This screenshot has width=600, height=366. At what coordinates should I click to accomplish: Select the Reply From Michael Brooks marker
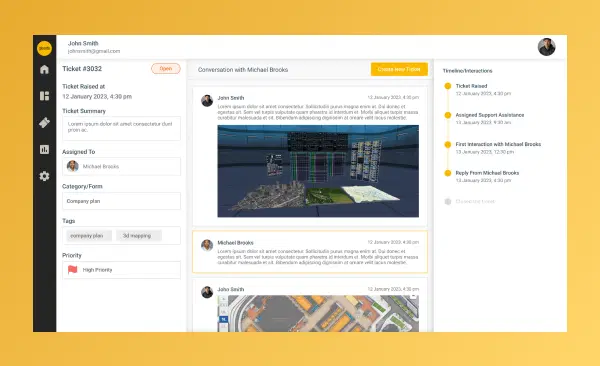[448, 173]
